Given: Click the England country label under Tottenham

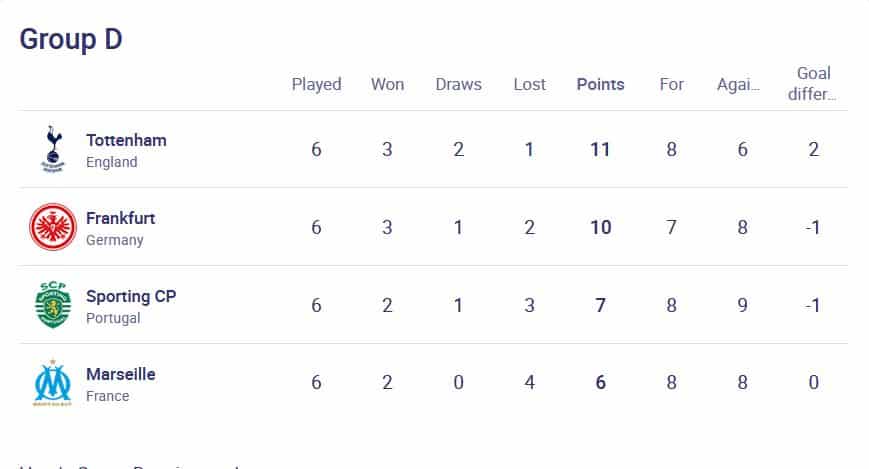Looking at the screenshot, I should [111, 162].
